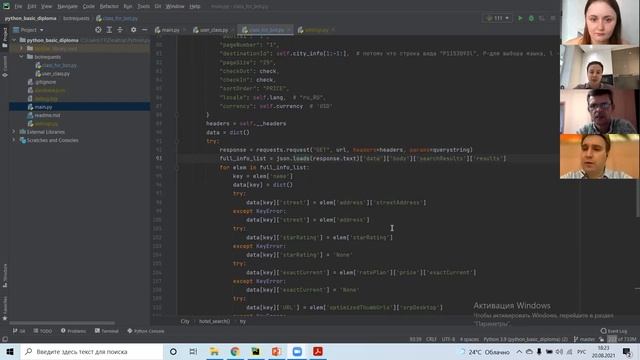Click into the Windows search box
640x360 pixels.
pyautogui.click(x=92, y=351)
